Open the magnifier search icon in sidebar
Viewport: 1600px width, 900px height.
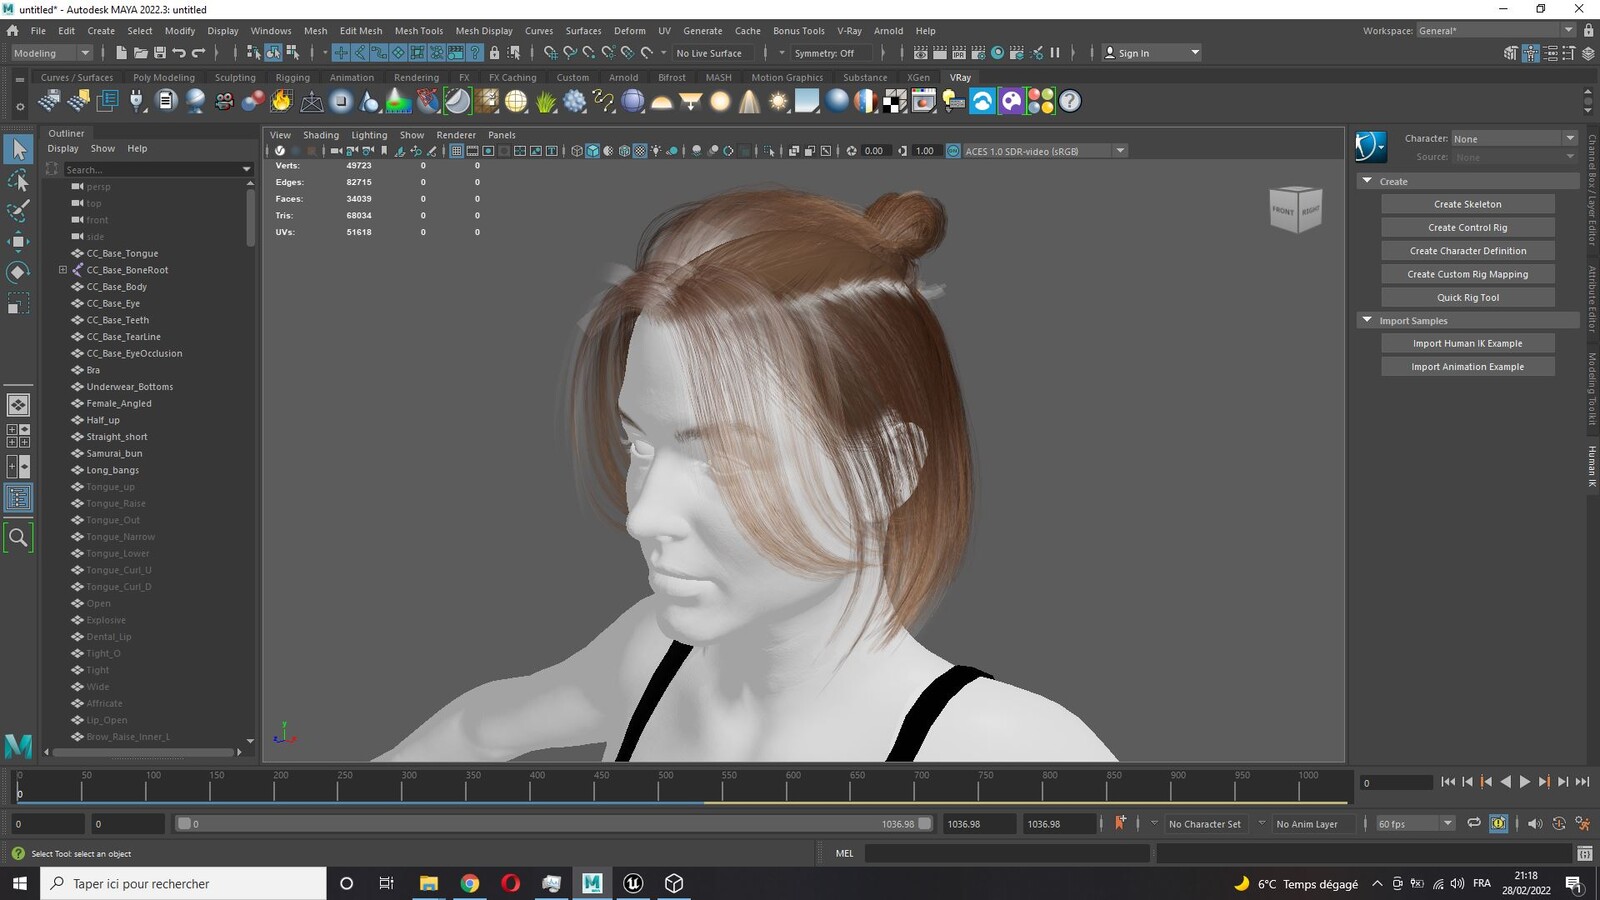click(x=19, y=537)
